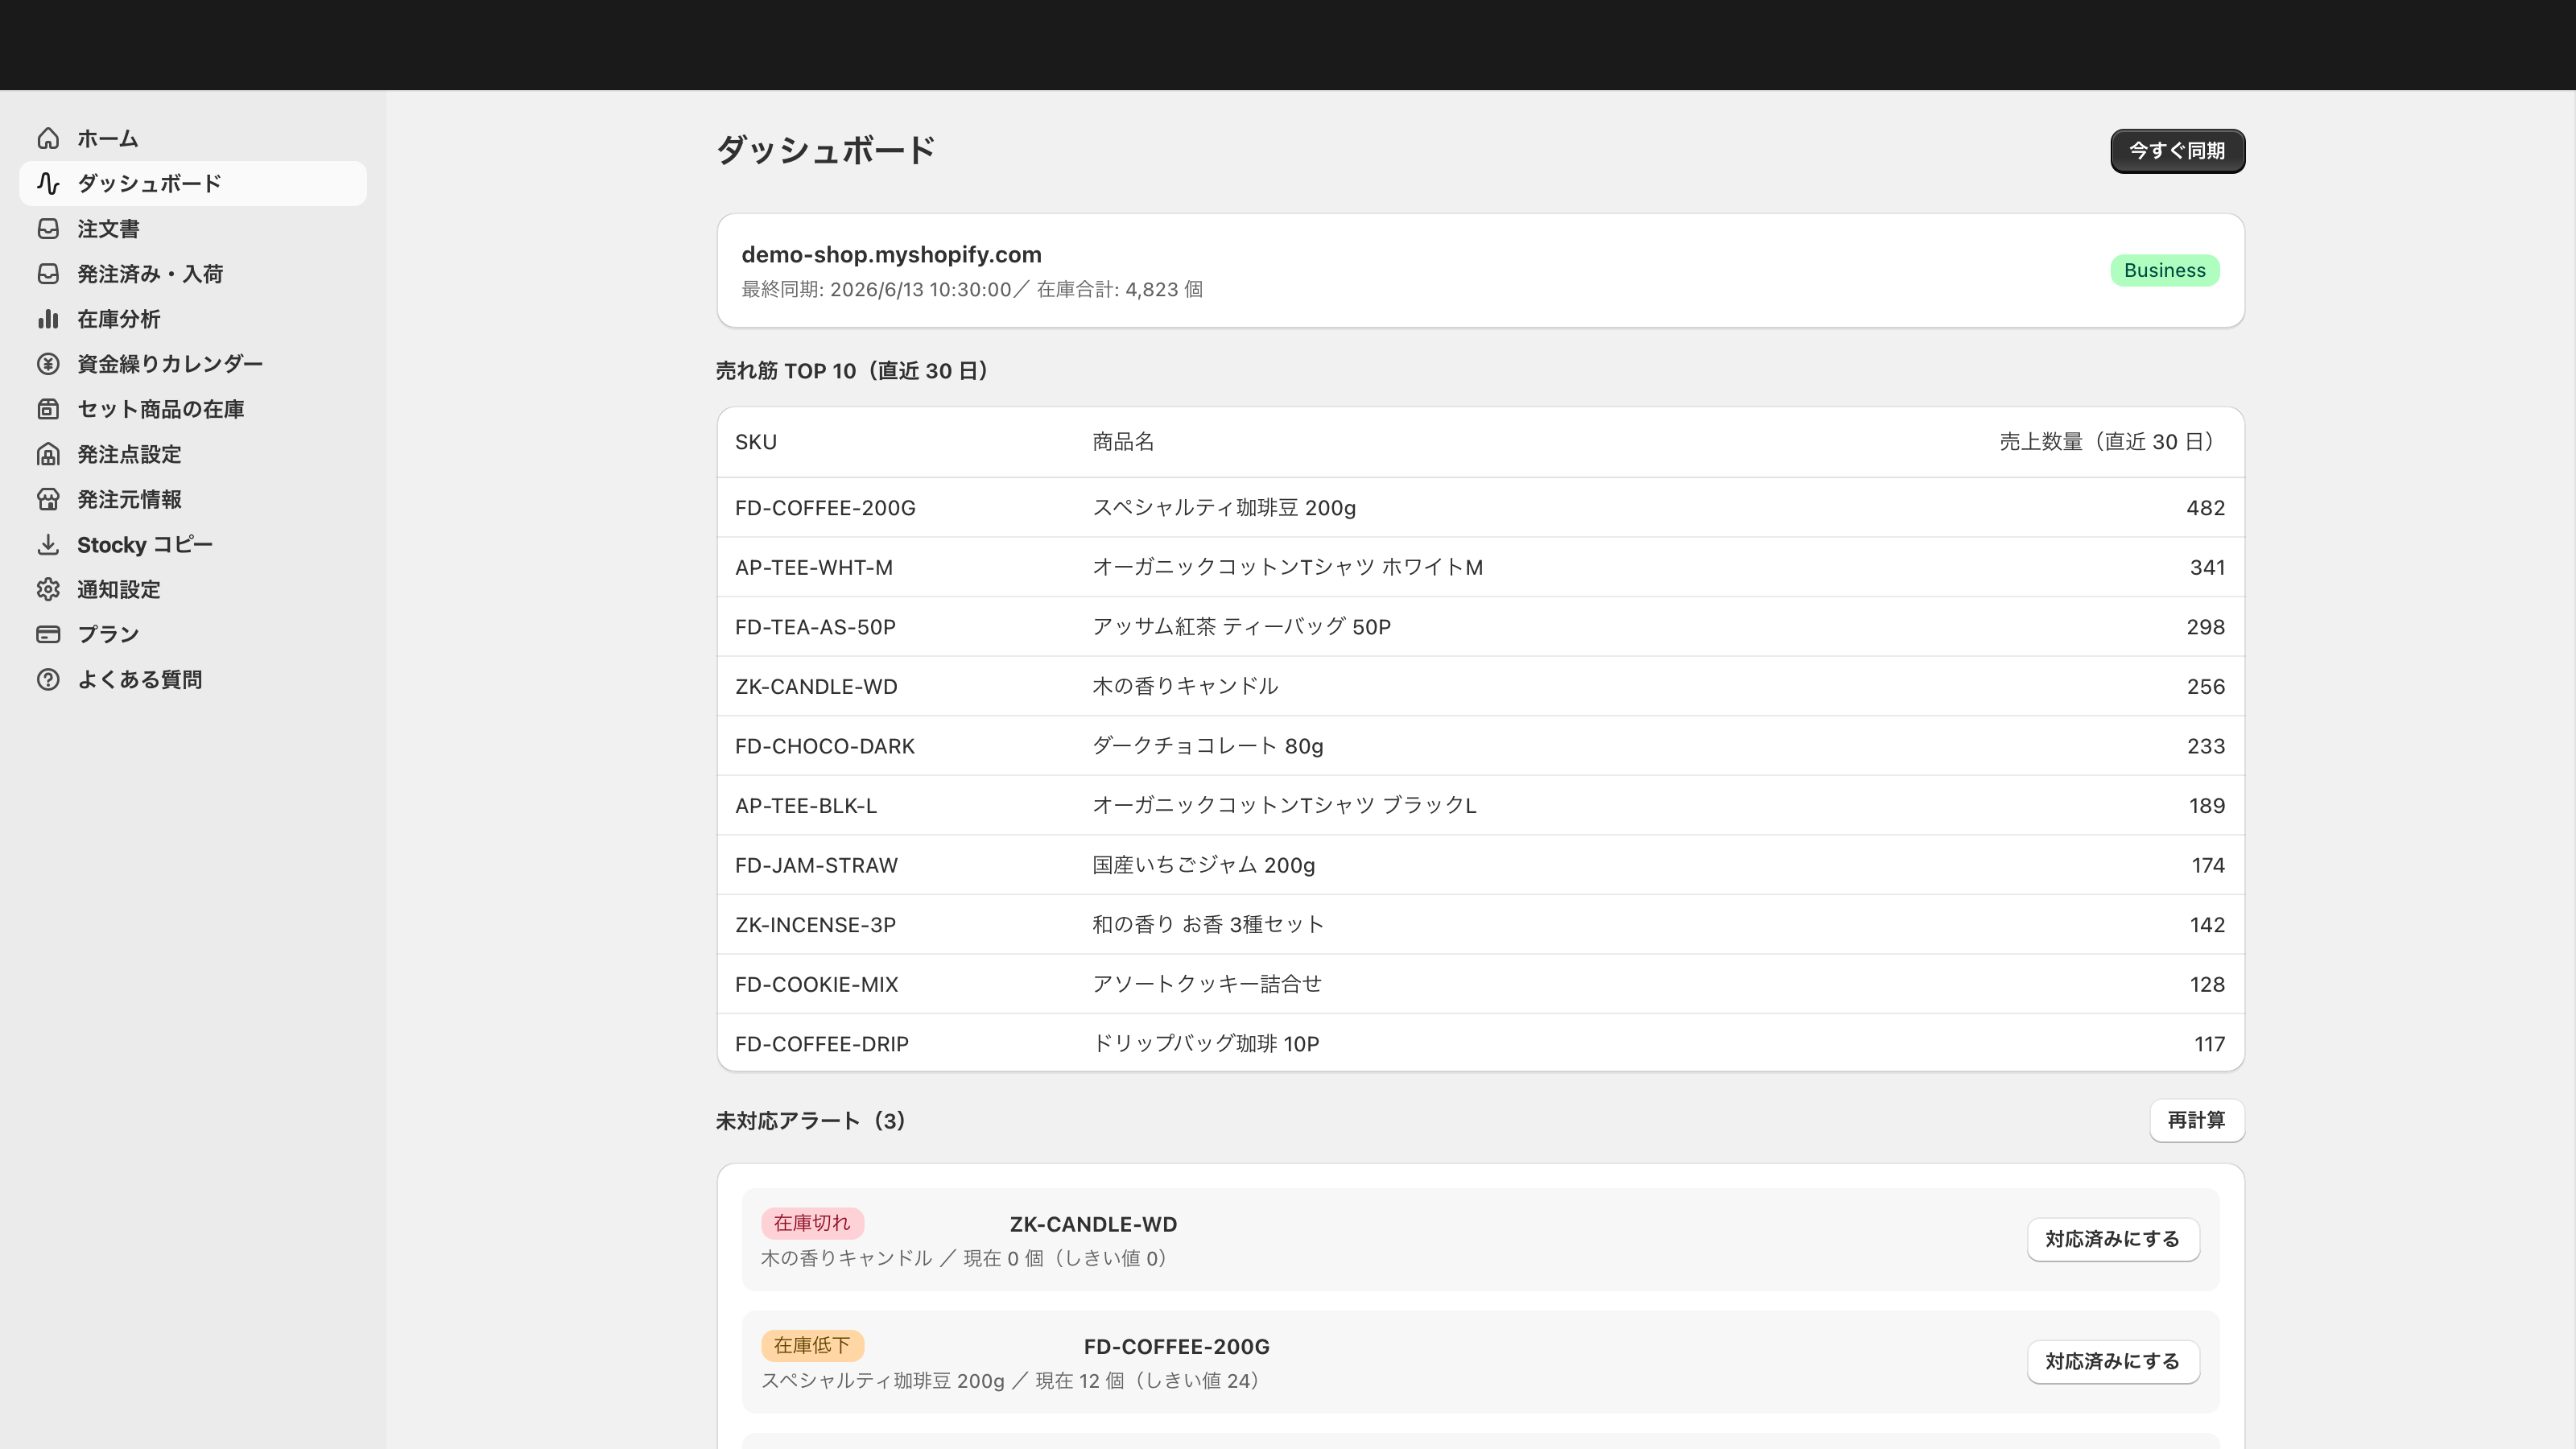Click the よくある質問 question mark icon
The width and height of the screenshot is (2576, 1449).
tap(48, 680)
